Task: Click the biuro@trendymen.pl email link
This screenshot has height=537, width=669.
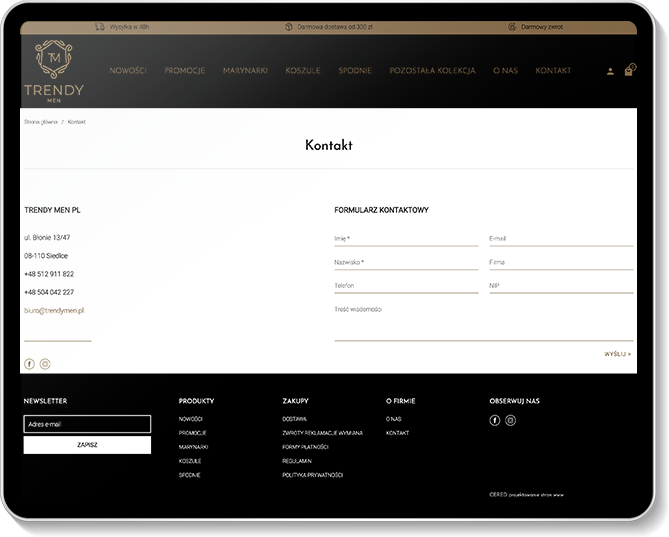Action: 54,310
